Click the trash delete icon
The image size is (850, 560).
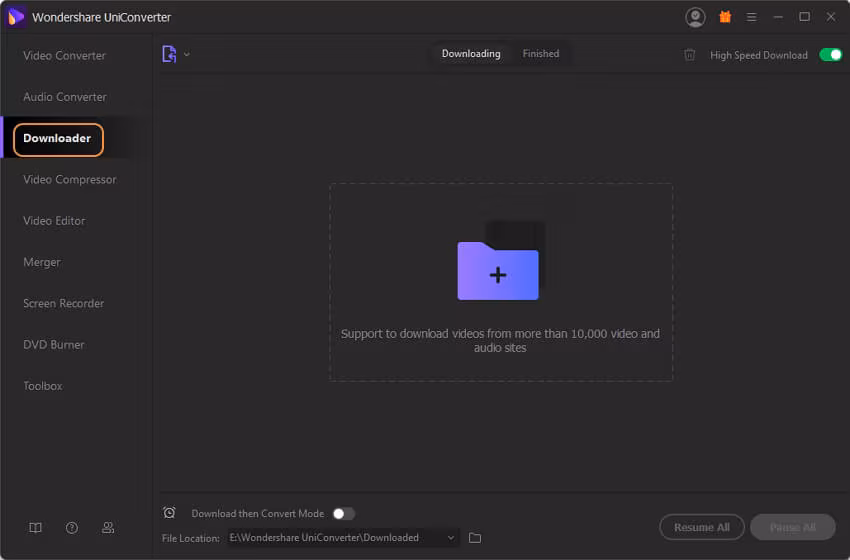click(x=689, y=55)
